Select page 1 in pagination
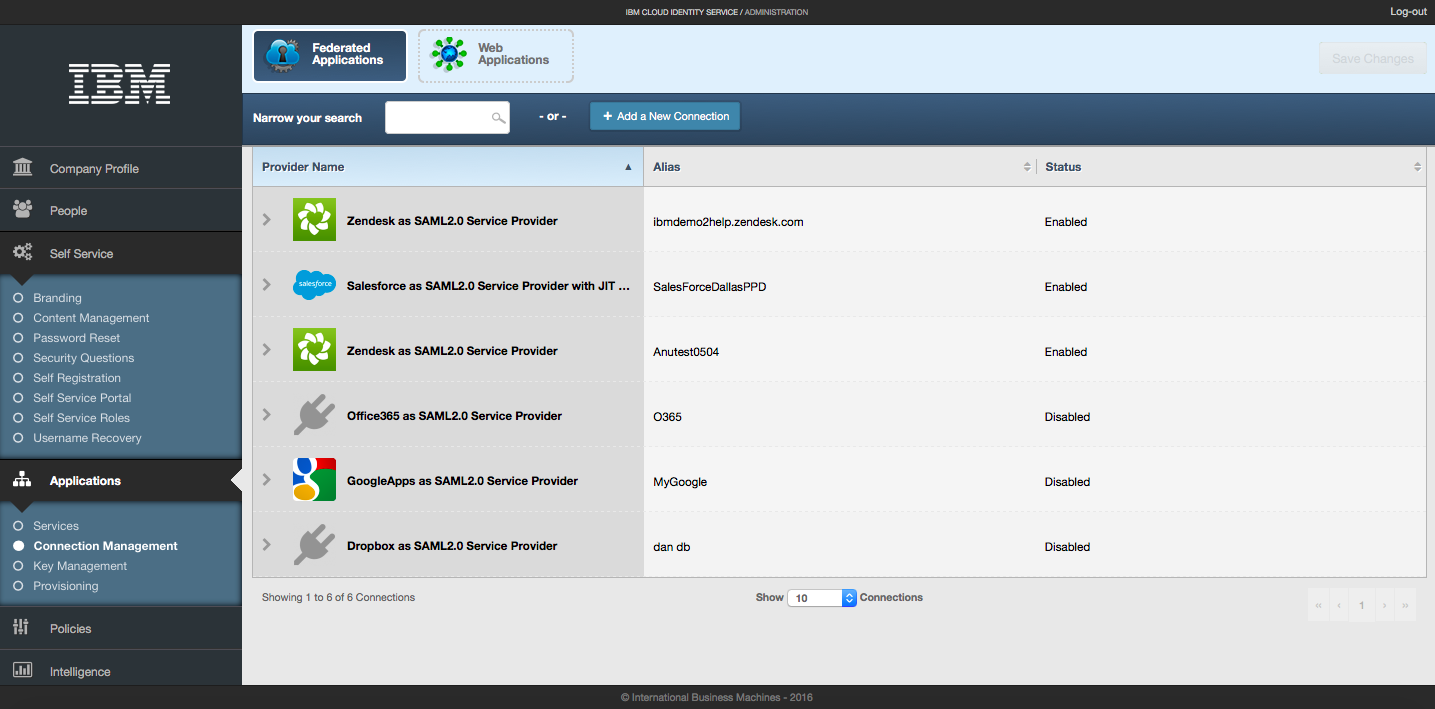The height and width of the screenshot is (709, 1435). pos(1362,605)
